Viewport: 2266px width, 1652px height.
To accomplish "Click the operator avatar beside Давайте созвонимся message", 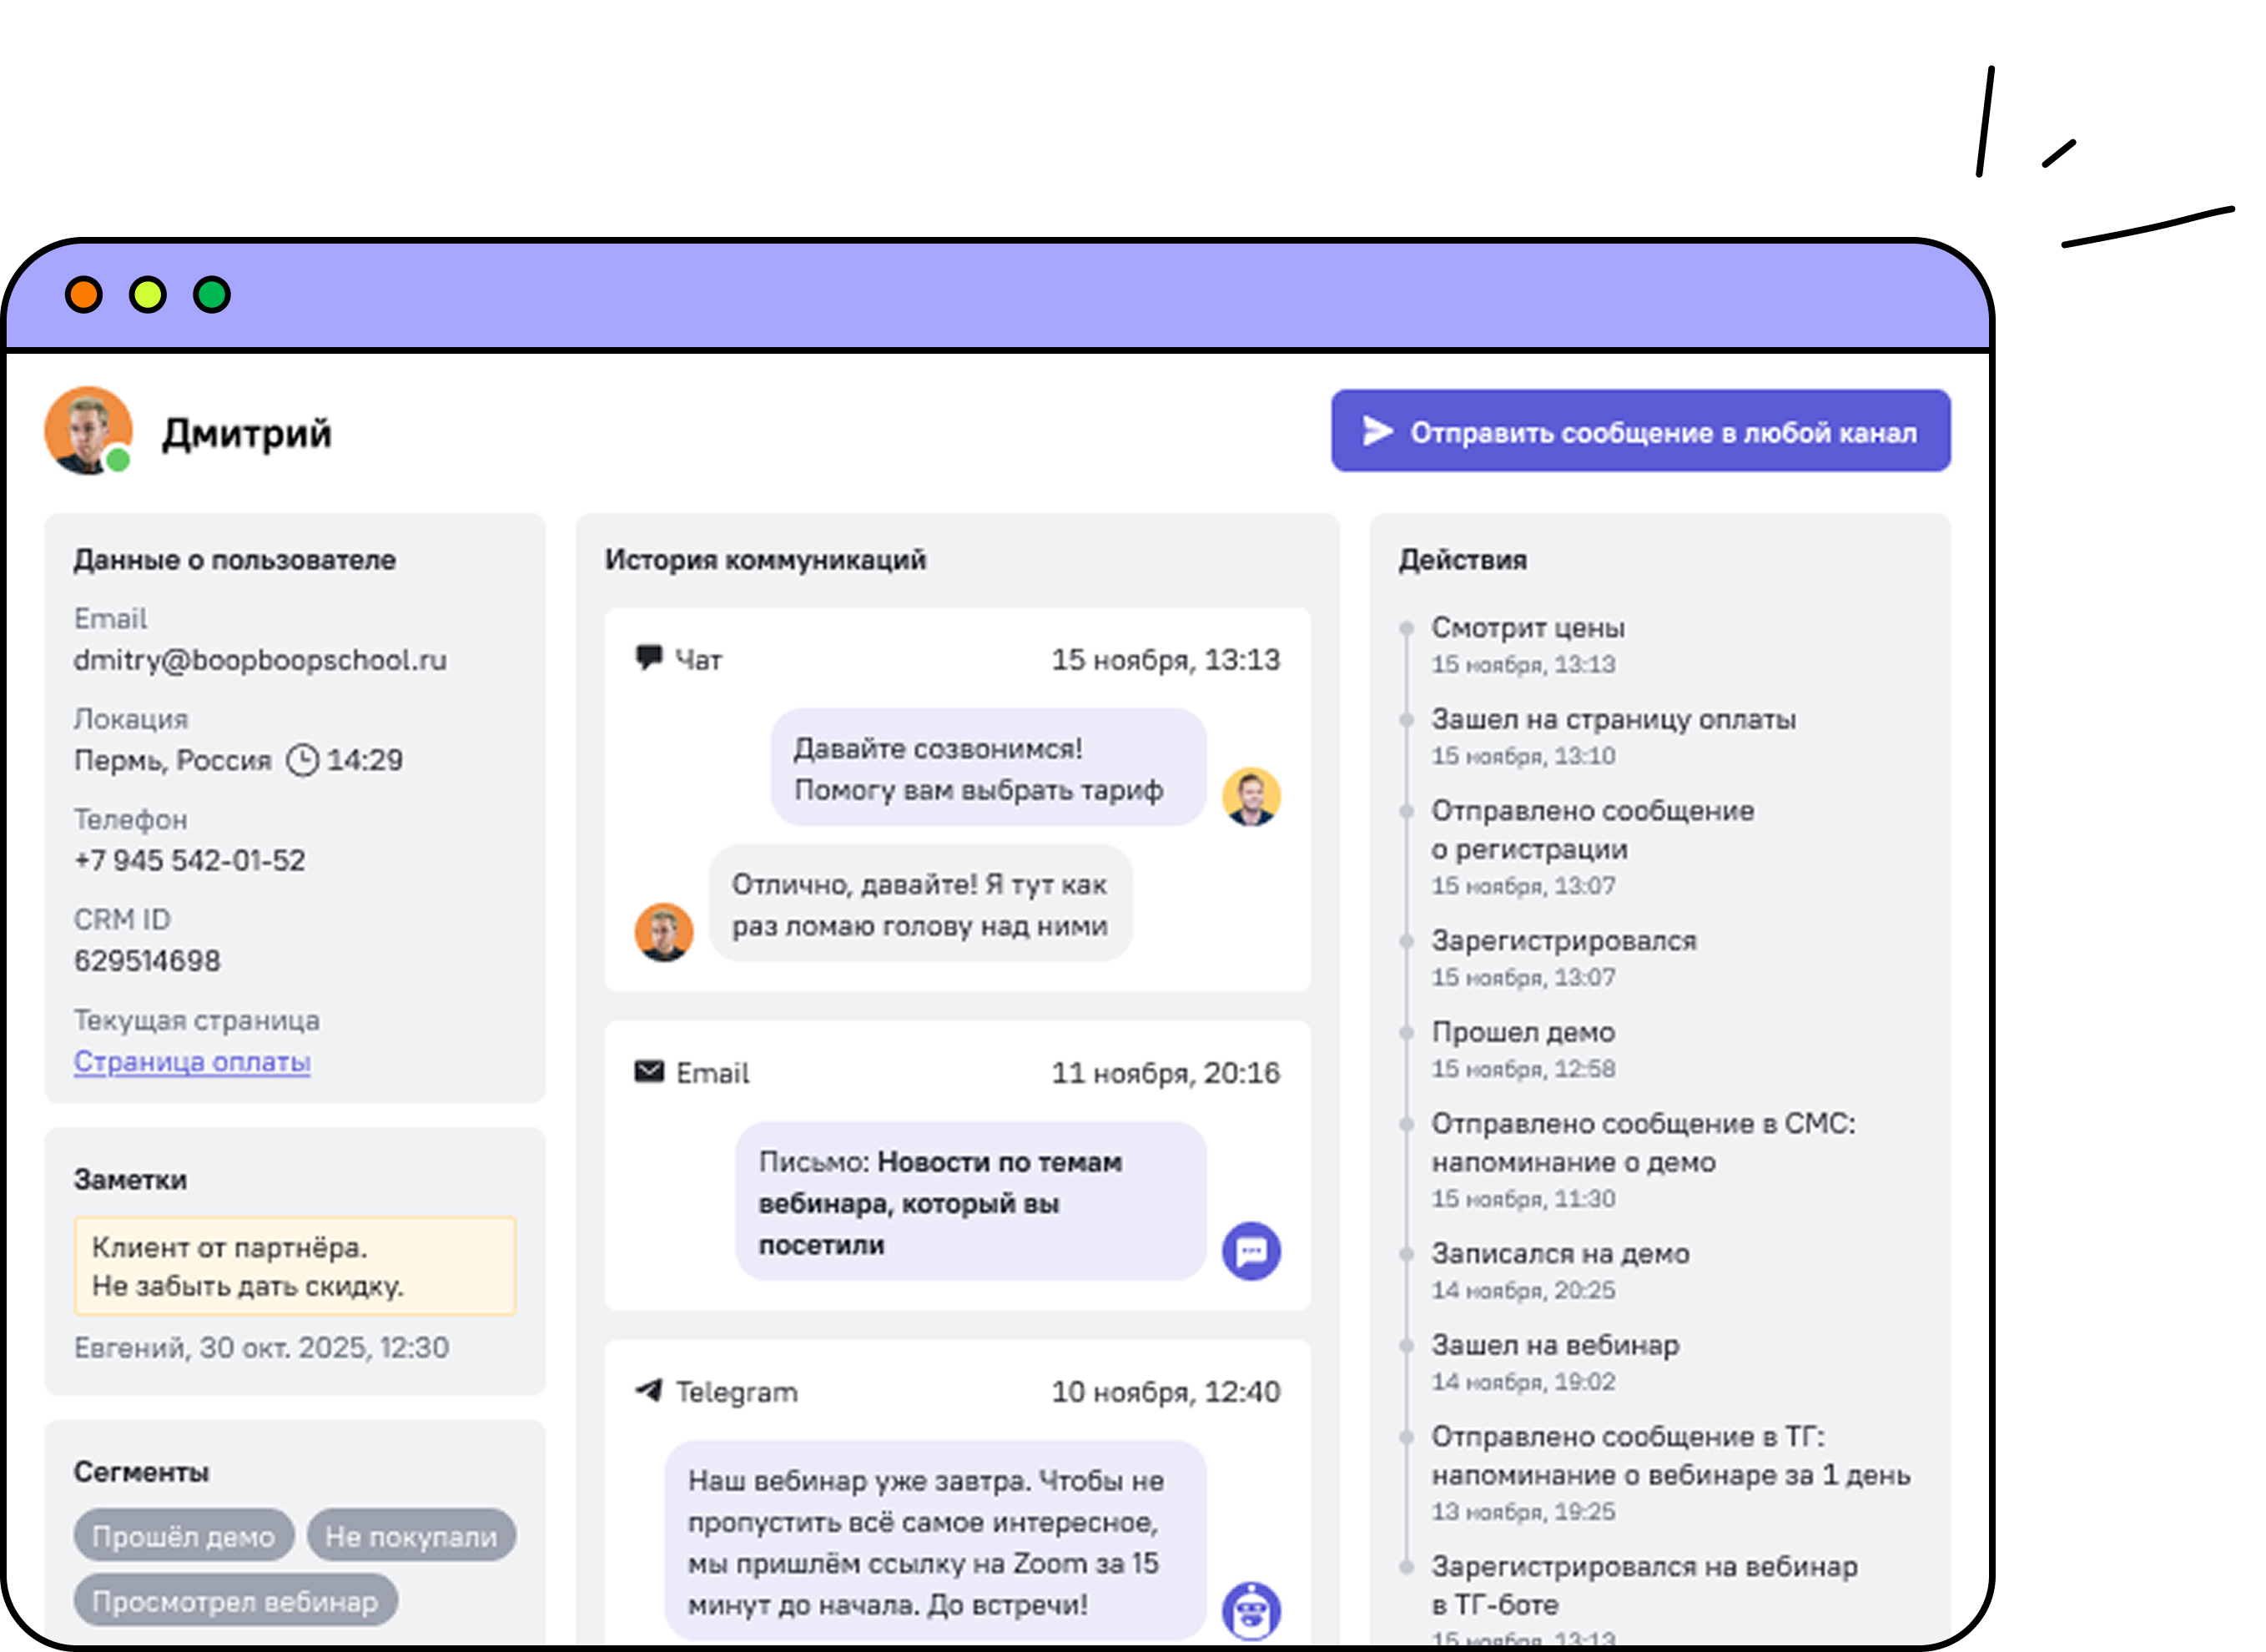I will [x=1251, y=796].
